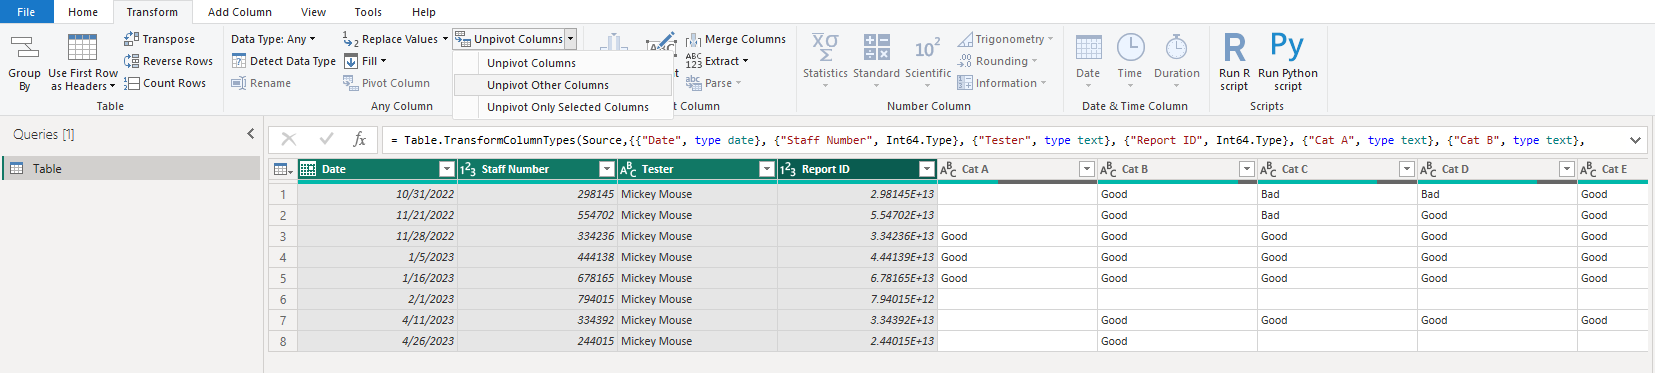The width and height of the screenshot is (1655, 373).
Task: Click the Date column type icon
Action: point(308,169)
